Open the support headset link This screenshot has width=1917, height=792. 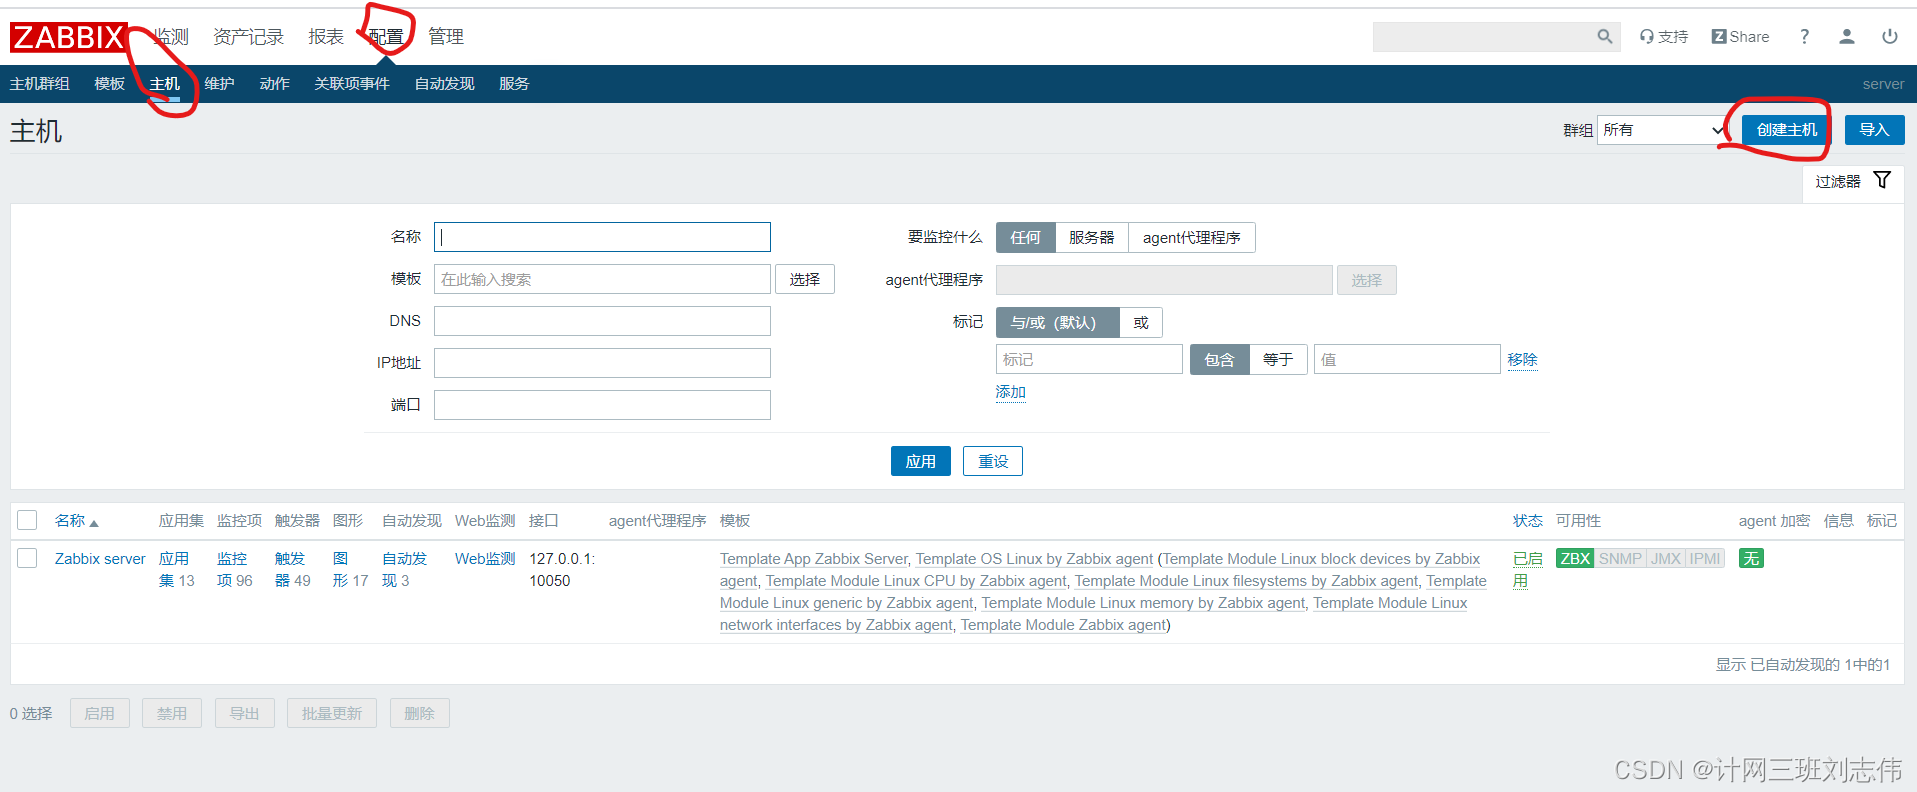[1663, 37]
